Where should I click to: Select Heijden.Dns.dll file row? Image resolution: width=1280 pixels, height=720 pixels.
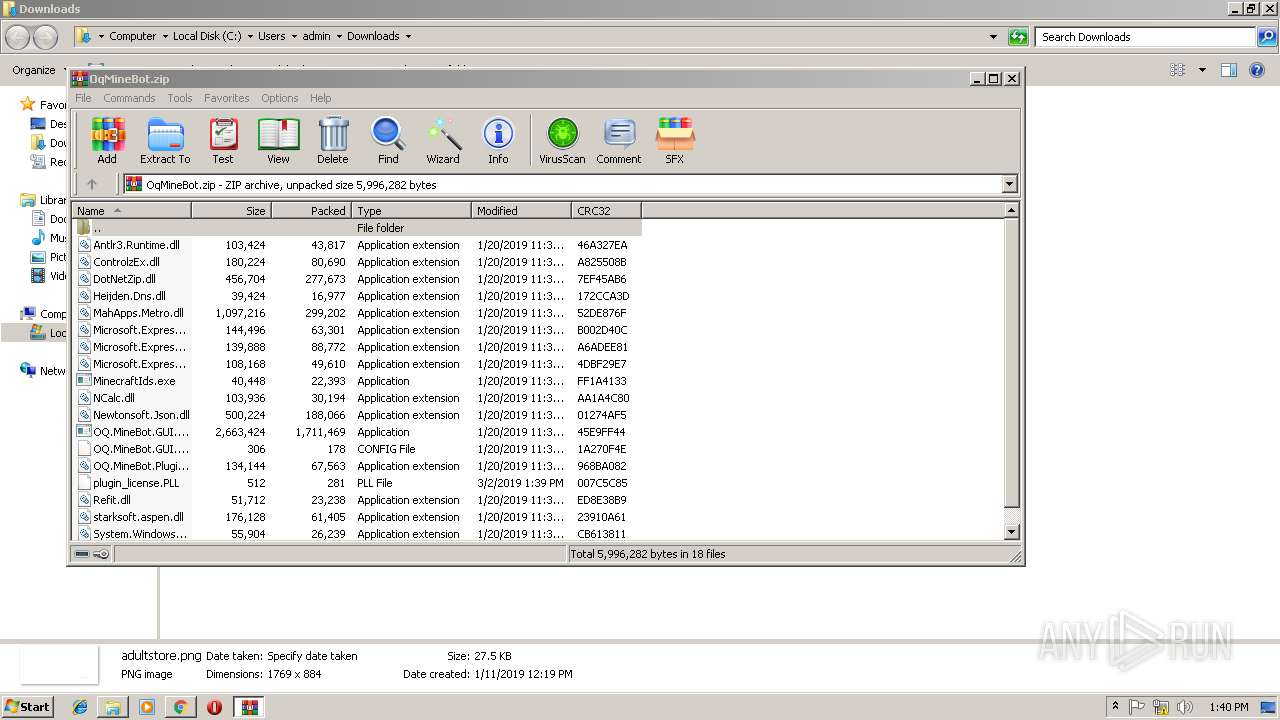point(357,296)
